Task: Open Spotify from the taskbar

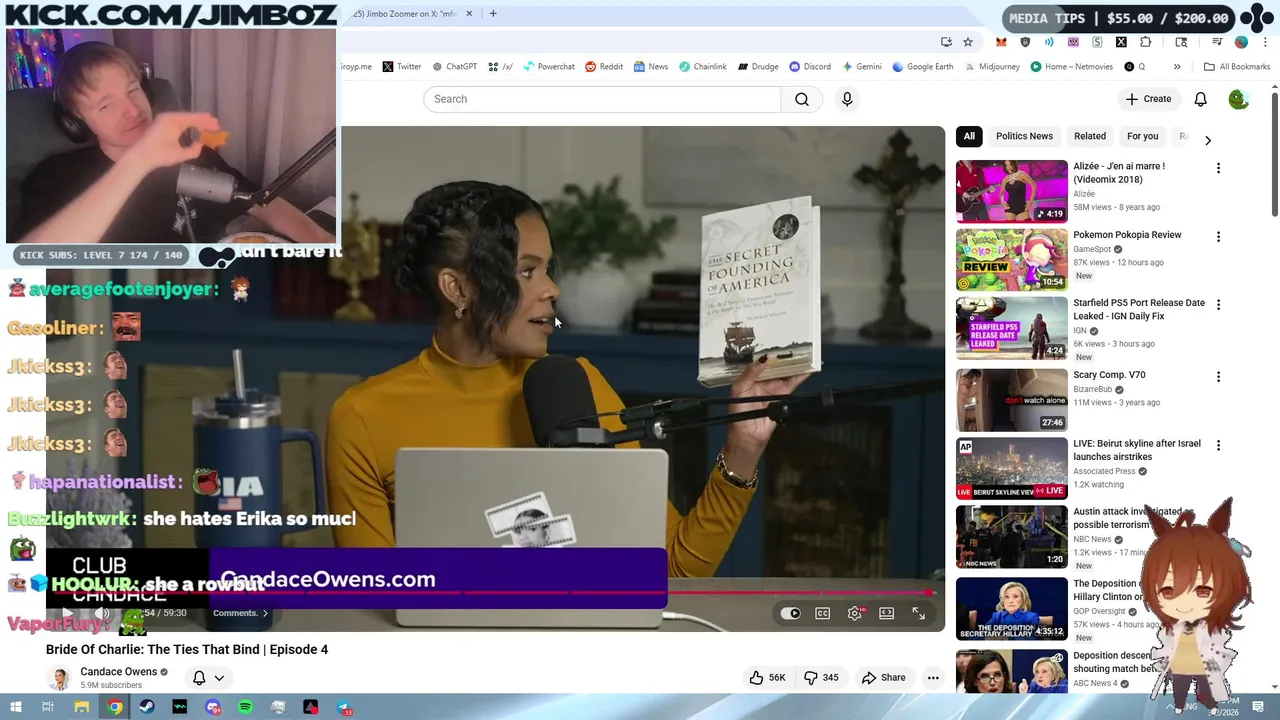Action: (x=245, y=707)
